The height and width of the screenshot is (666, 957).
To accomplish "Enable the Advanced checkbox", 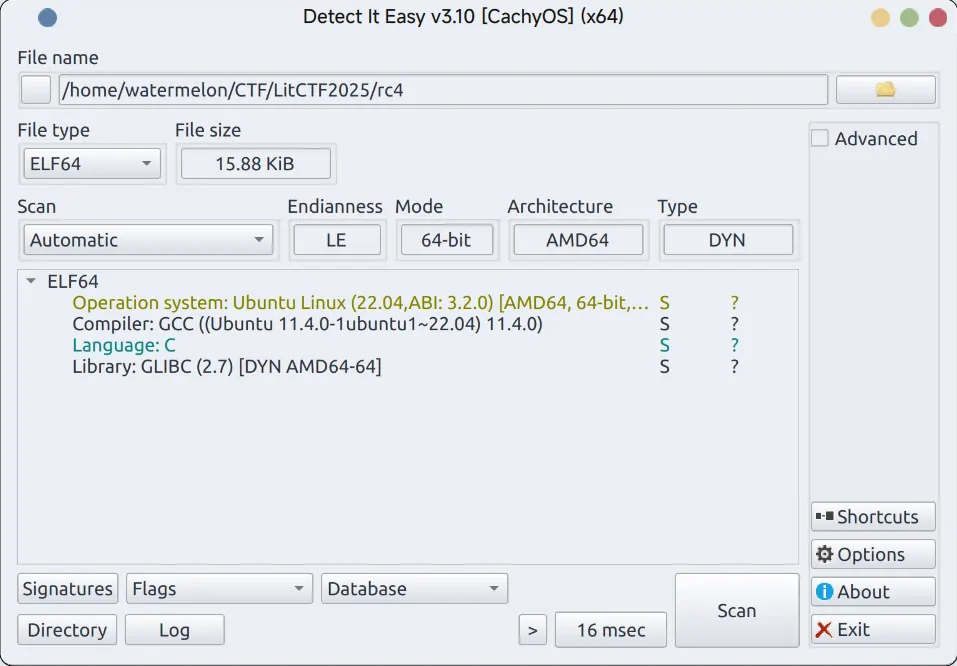I will point(820,139).
